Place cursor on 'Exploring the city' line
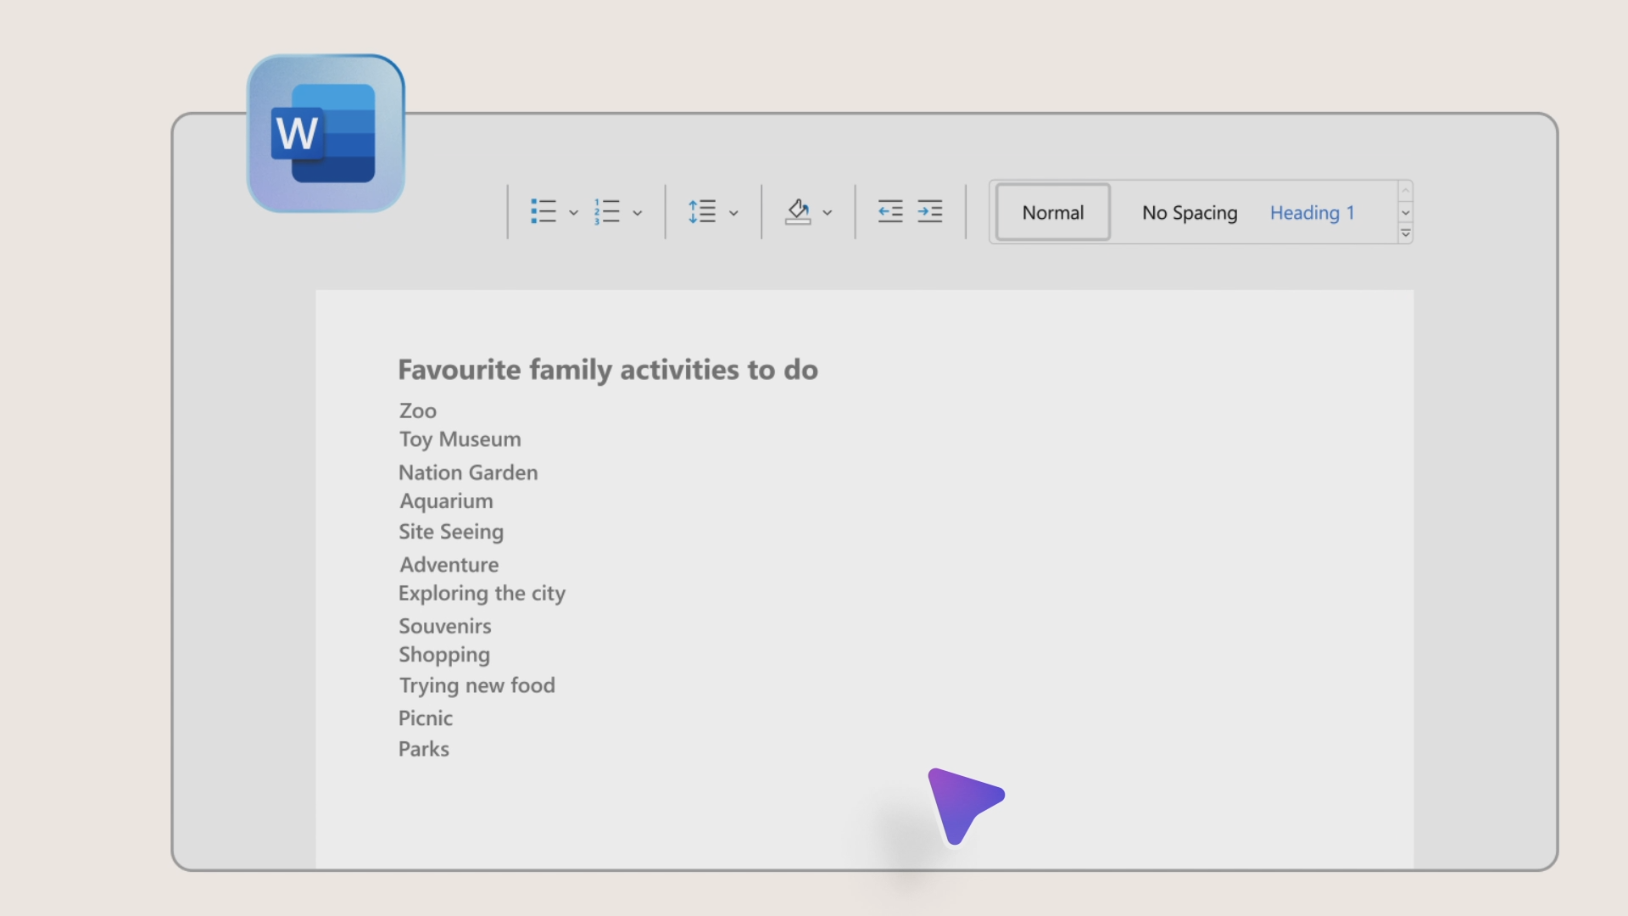The image size is (1628, 916). point(482,593)
